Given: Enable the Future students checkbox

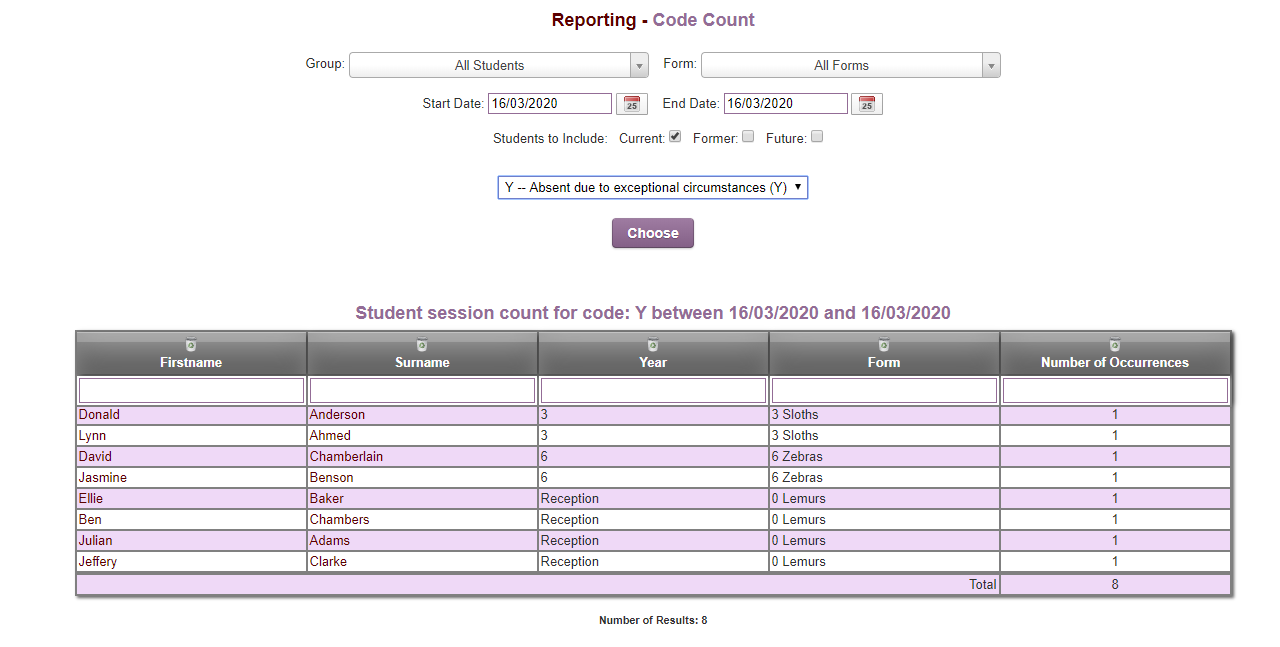Looking at the screenshot, I should coord(817,136).
